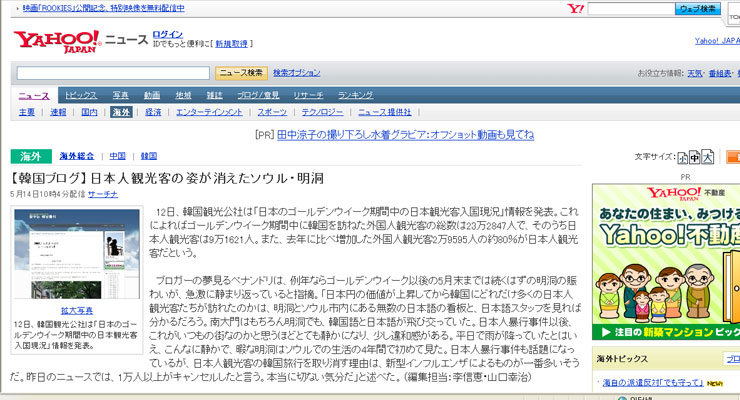Open the 主要 news category
The image size is (740, 400).
coord(27,112)
